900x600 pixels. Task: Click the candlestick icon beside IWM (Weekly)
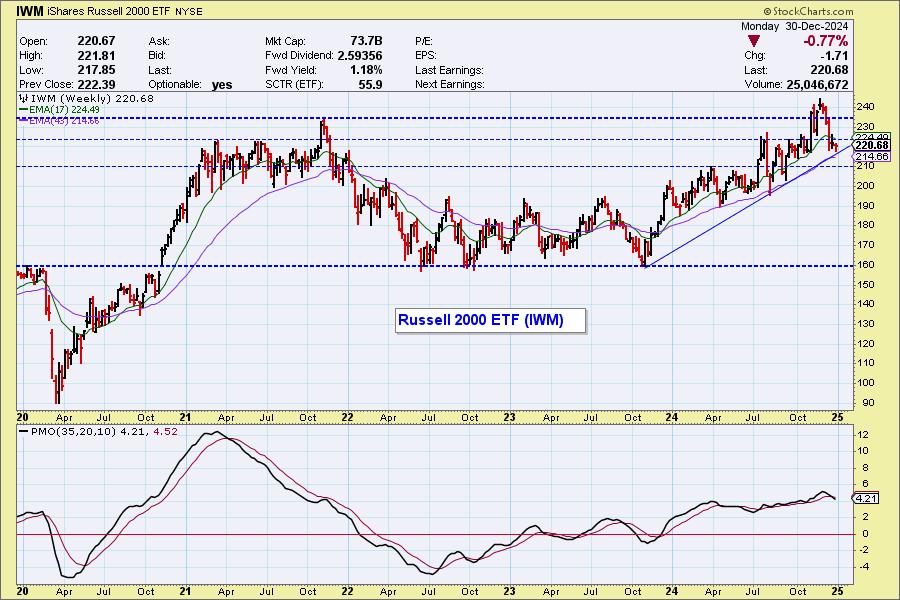[24, 98]
